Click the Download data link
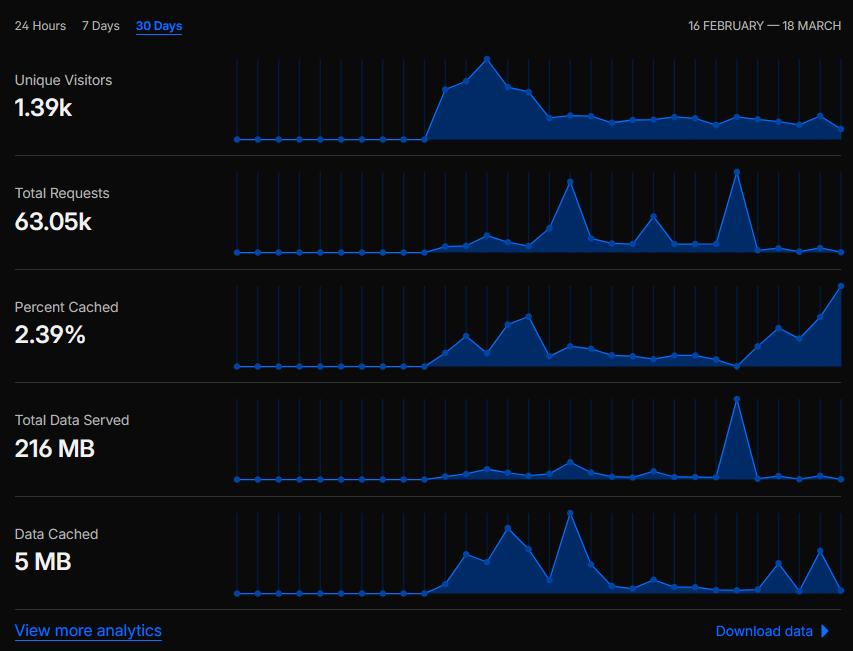Viewport: 853px width, 651px height. point(764,631)
